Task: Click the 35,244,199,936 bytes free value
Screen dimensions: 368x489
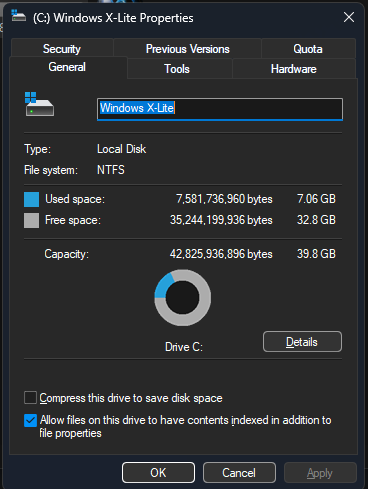Action: (221, 220)
